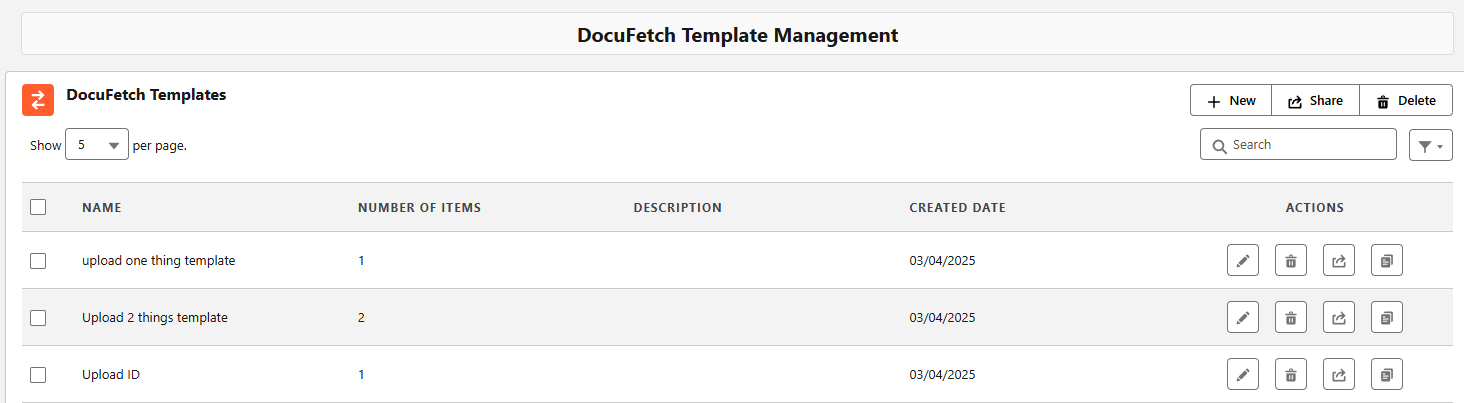
Task: Delete the 'upload one thing template' row
Action: coord(1291,261)
